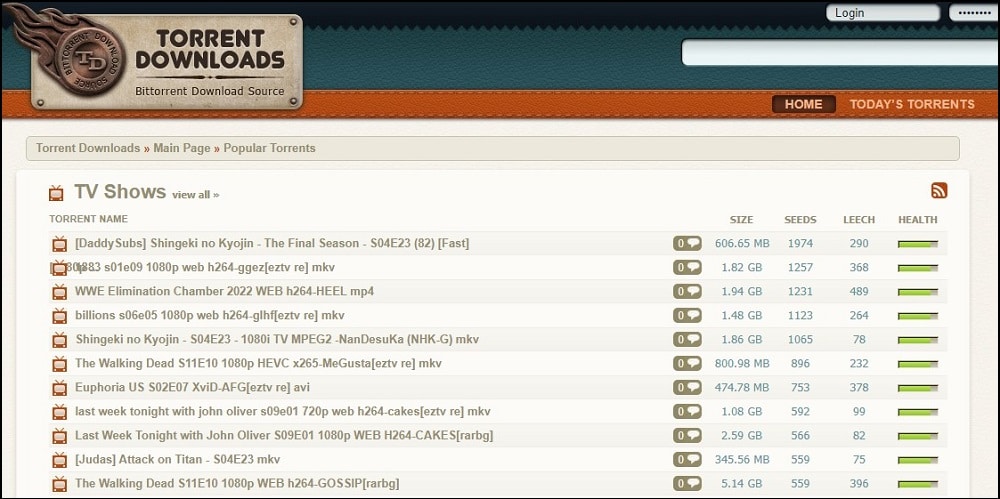Click the Main Page breadcrumb link
This screenshot has width=1000, height=499.
(182, 148)
